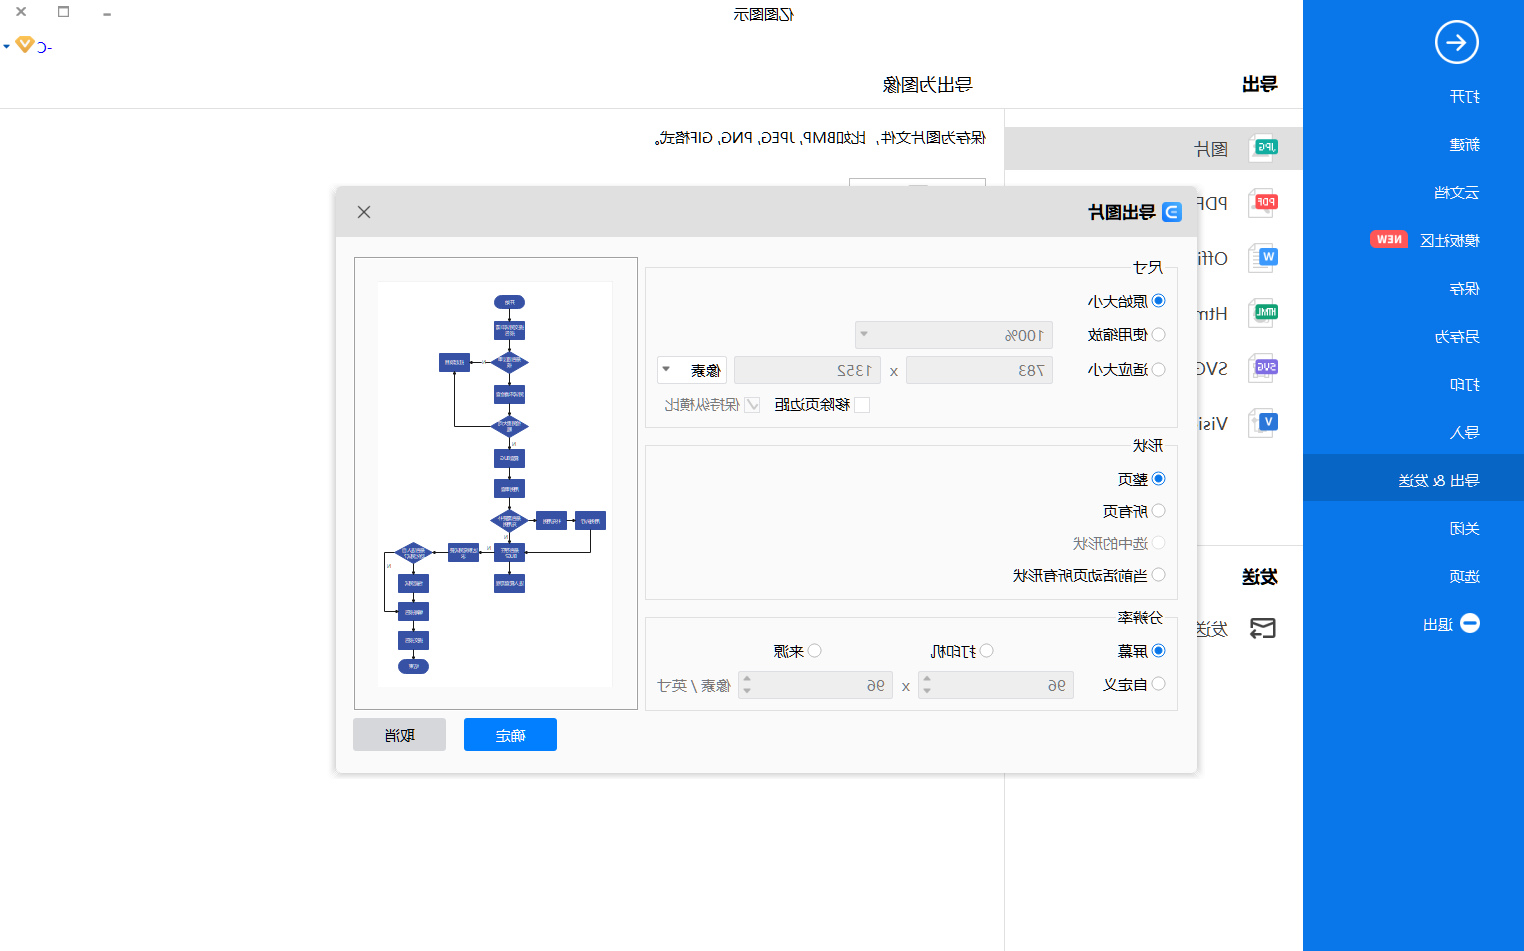Click the red NEW badge on 模板社区
This screenshot has width=1524, height=951.
pos(1389,239)
